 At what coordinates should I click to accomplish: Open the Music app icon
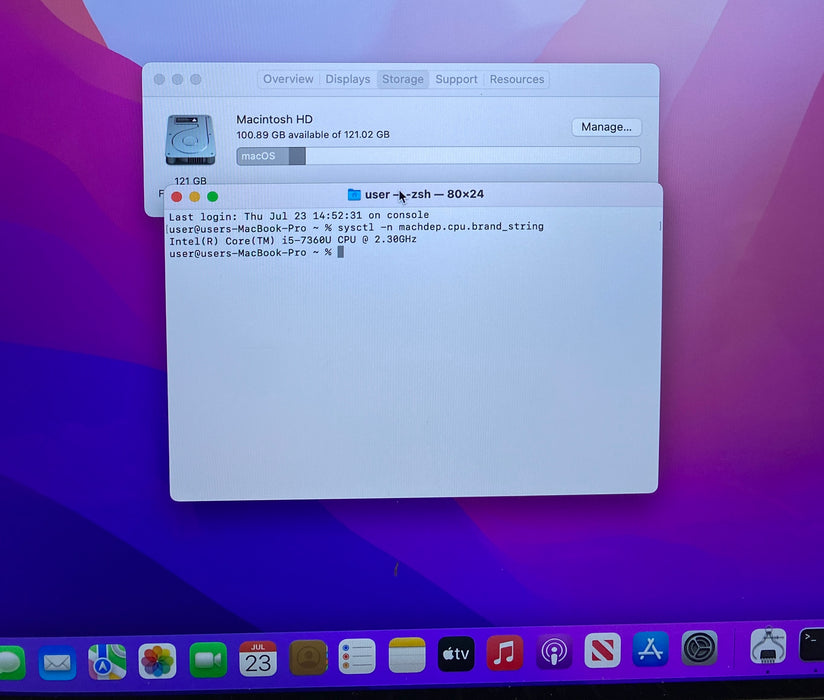point(505,653)
